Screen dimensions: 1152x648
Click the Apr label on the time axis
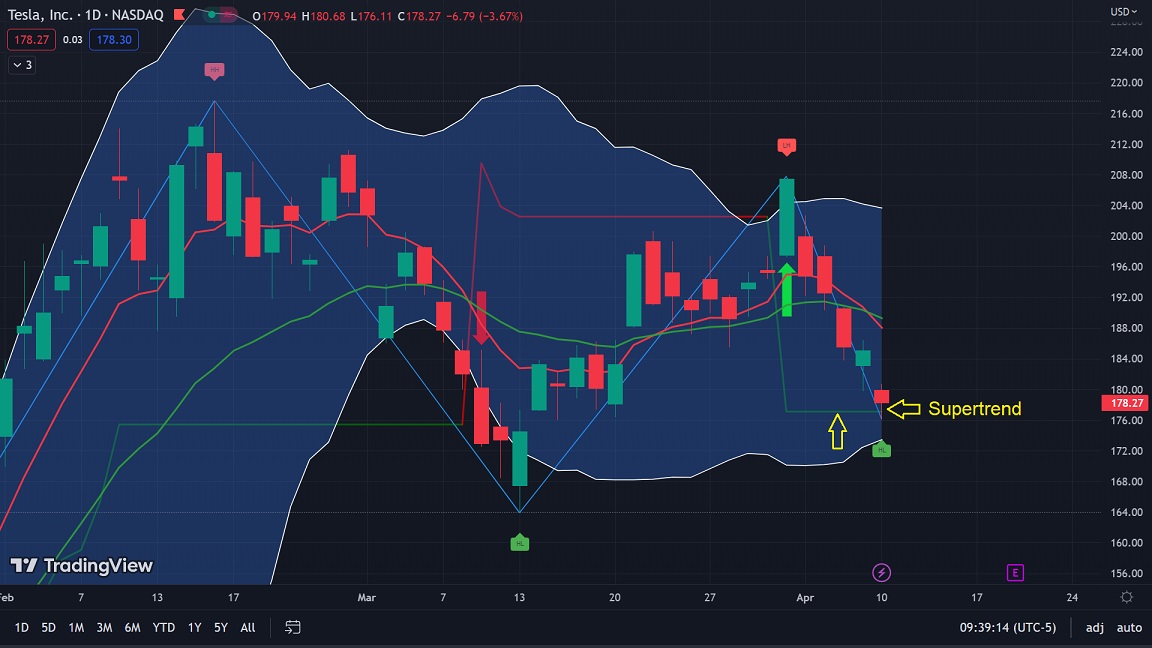click(x=804, y=597)
